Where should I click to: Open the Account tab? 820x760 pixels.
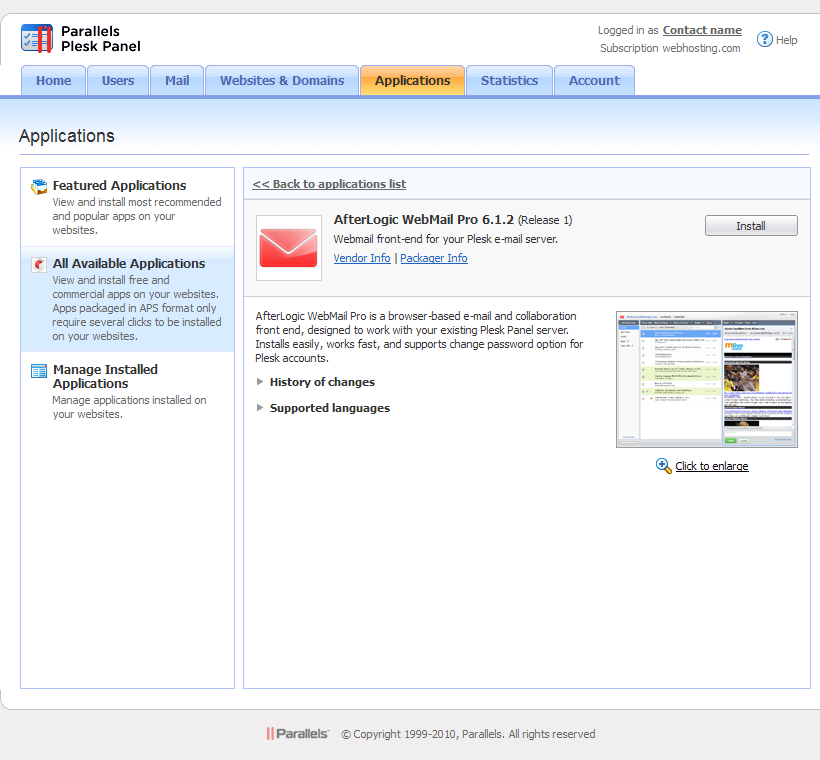[594, 81]
